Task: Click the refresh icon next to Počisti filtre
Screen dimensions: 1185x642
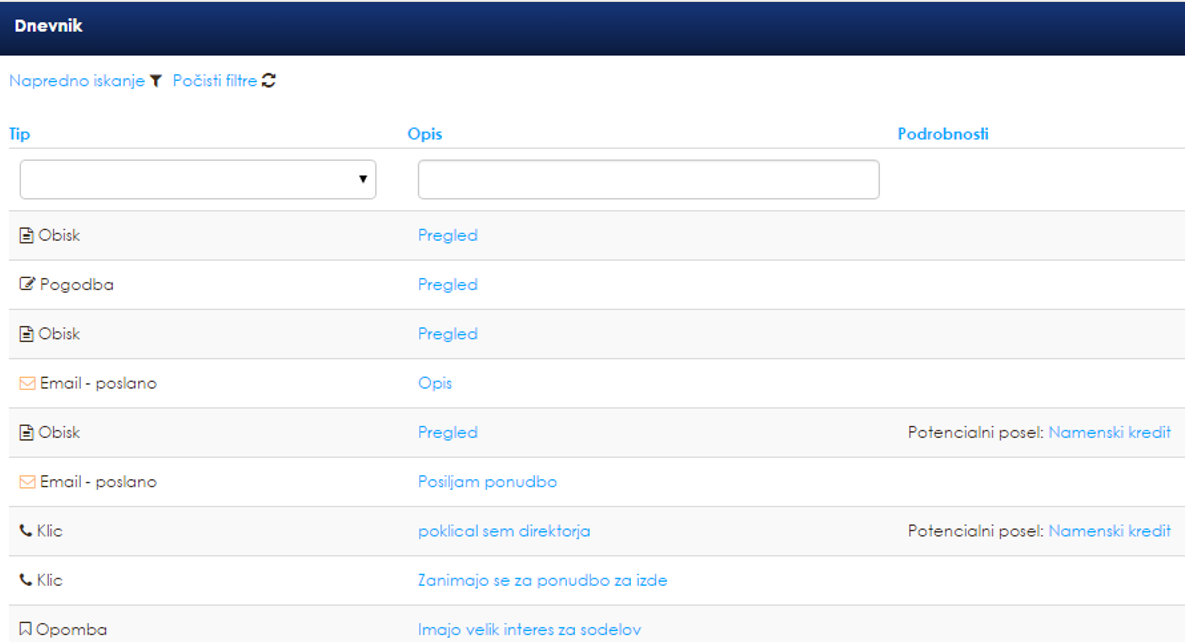Action: tap(269, 81)
